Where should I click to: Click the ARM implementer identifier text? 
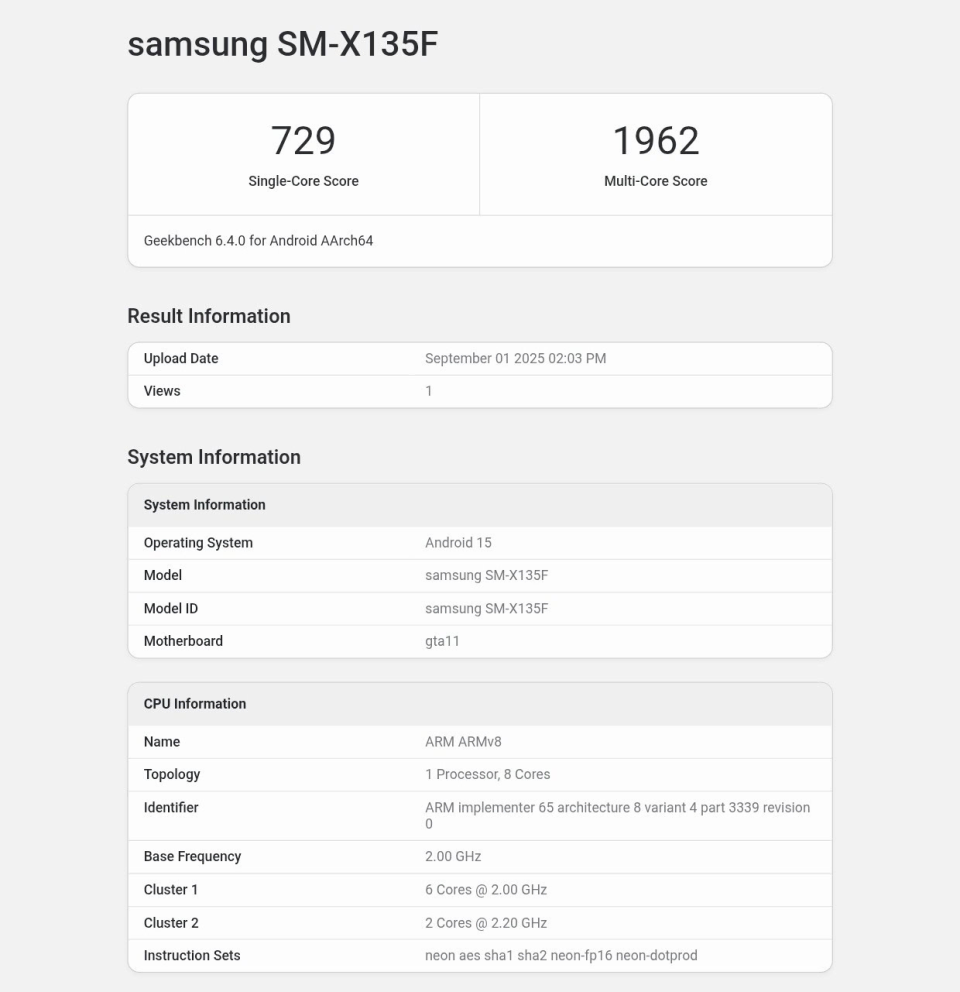tap(617, 807)
